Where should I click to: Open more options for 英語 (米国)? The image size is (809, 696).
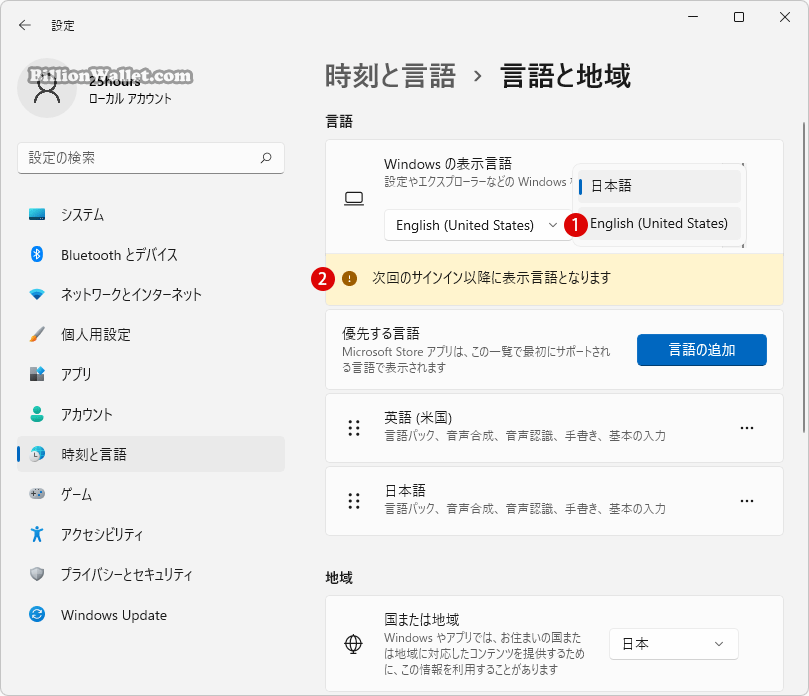747,428
